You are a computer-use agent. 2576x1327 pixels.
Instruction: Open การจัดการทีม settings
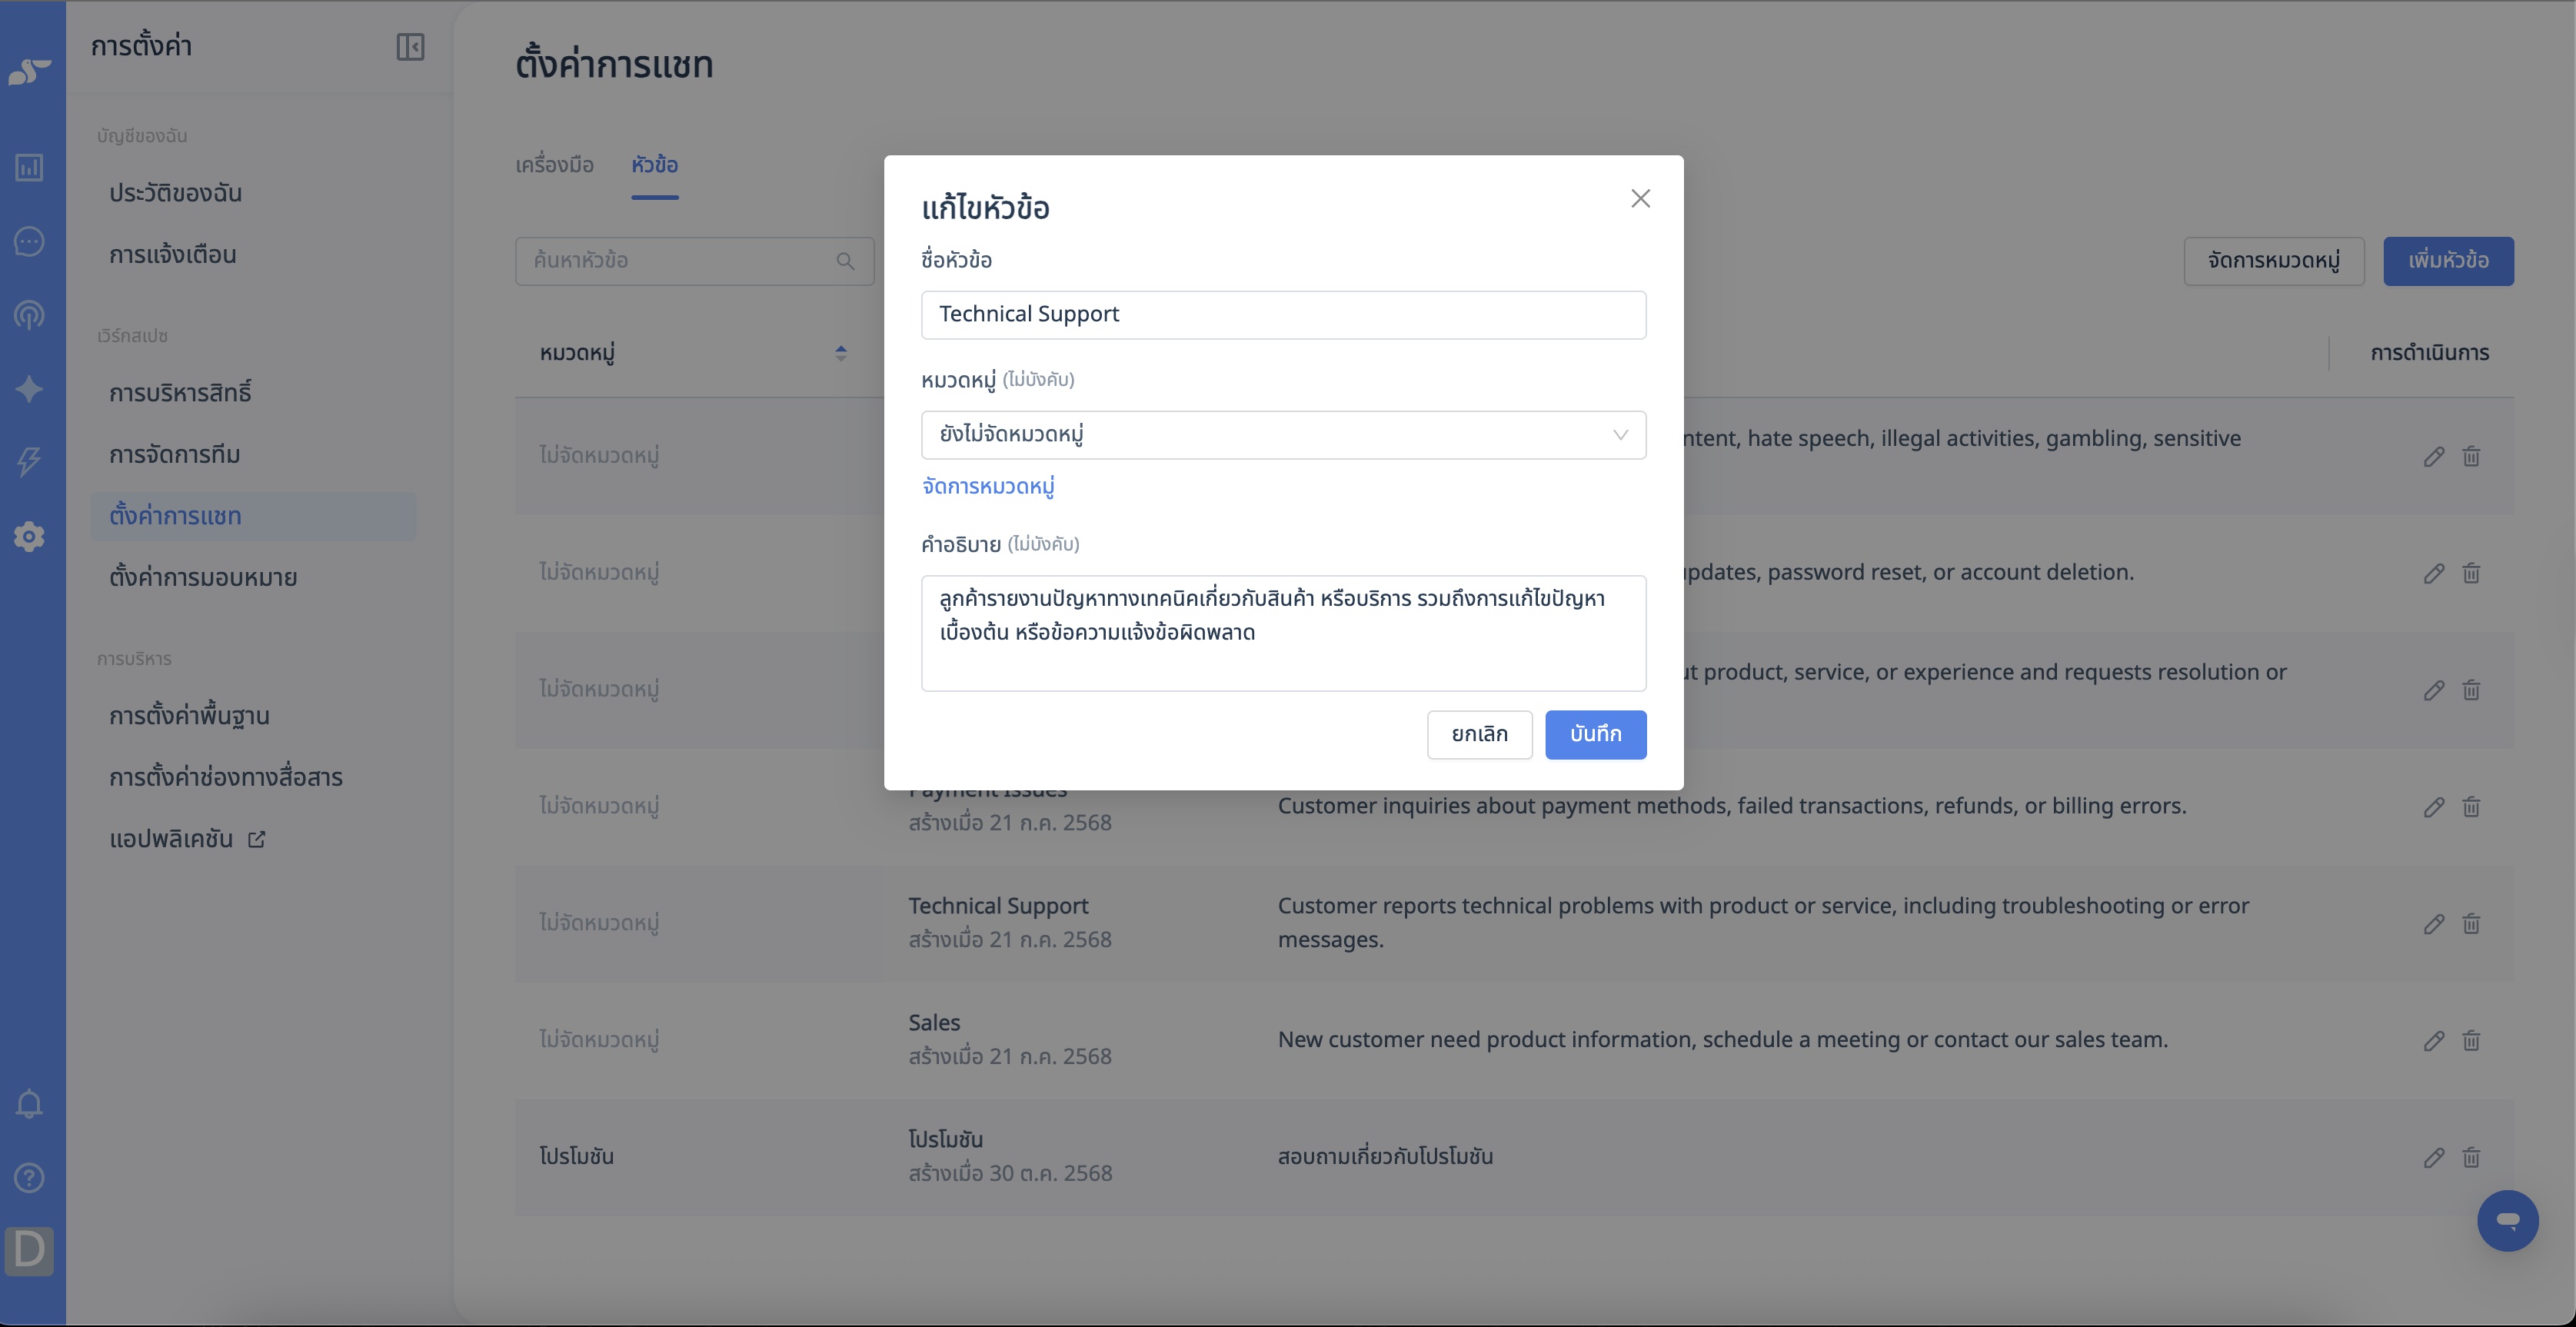tap(174, 455)
